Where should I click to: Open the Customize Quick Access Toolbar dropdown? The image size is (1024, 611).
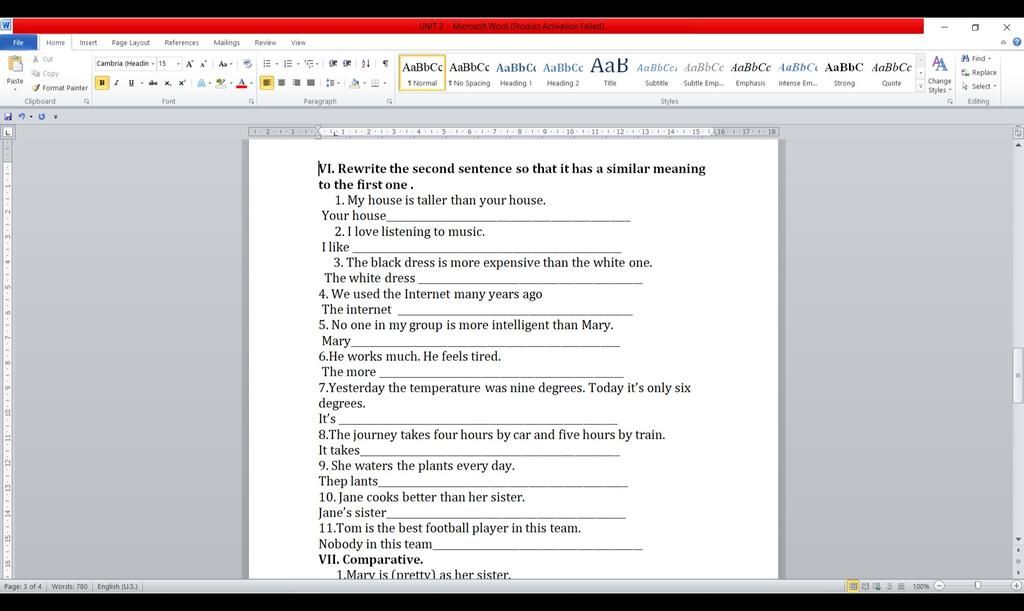56,117
